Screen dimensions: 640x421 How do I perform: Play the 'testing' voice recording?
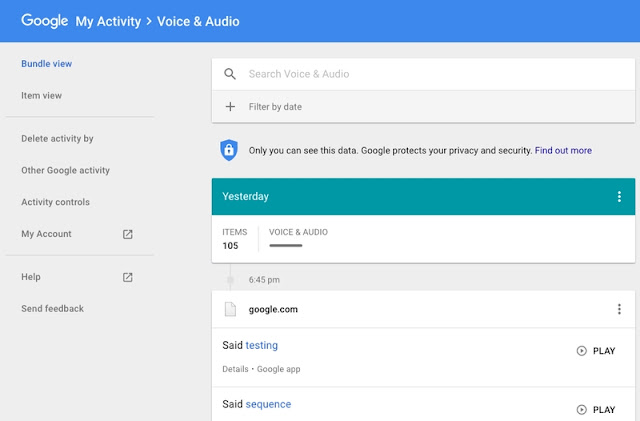pos(596,351)
